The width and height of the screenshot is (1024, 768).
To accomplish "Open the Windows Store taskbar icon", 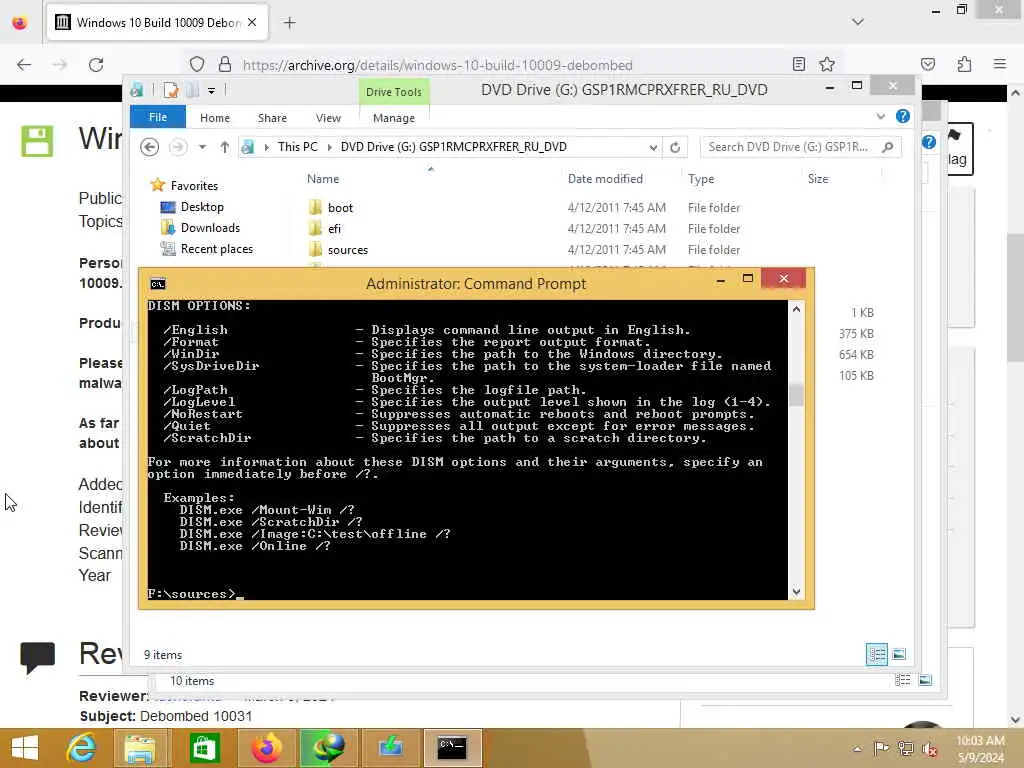I will [204, 748].
